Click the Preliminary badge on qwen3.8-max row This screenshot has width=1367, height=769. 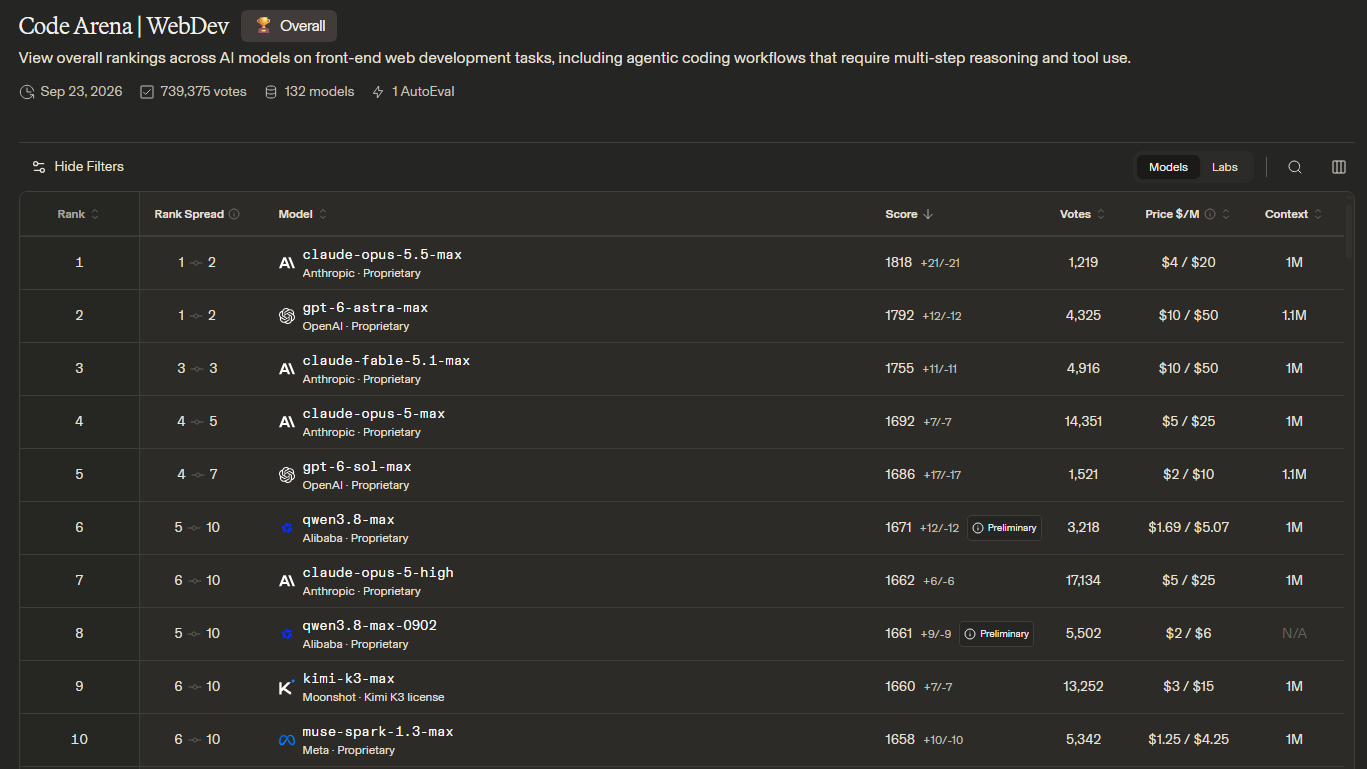(x=1004, y=528)
